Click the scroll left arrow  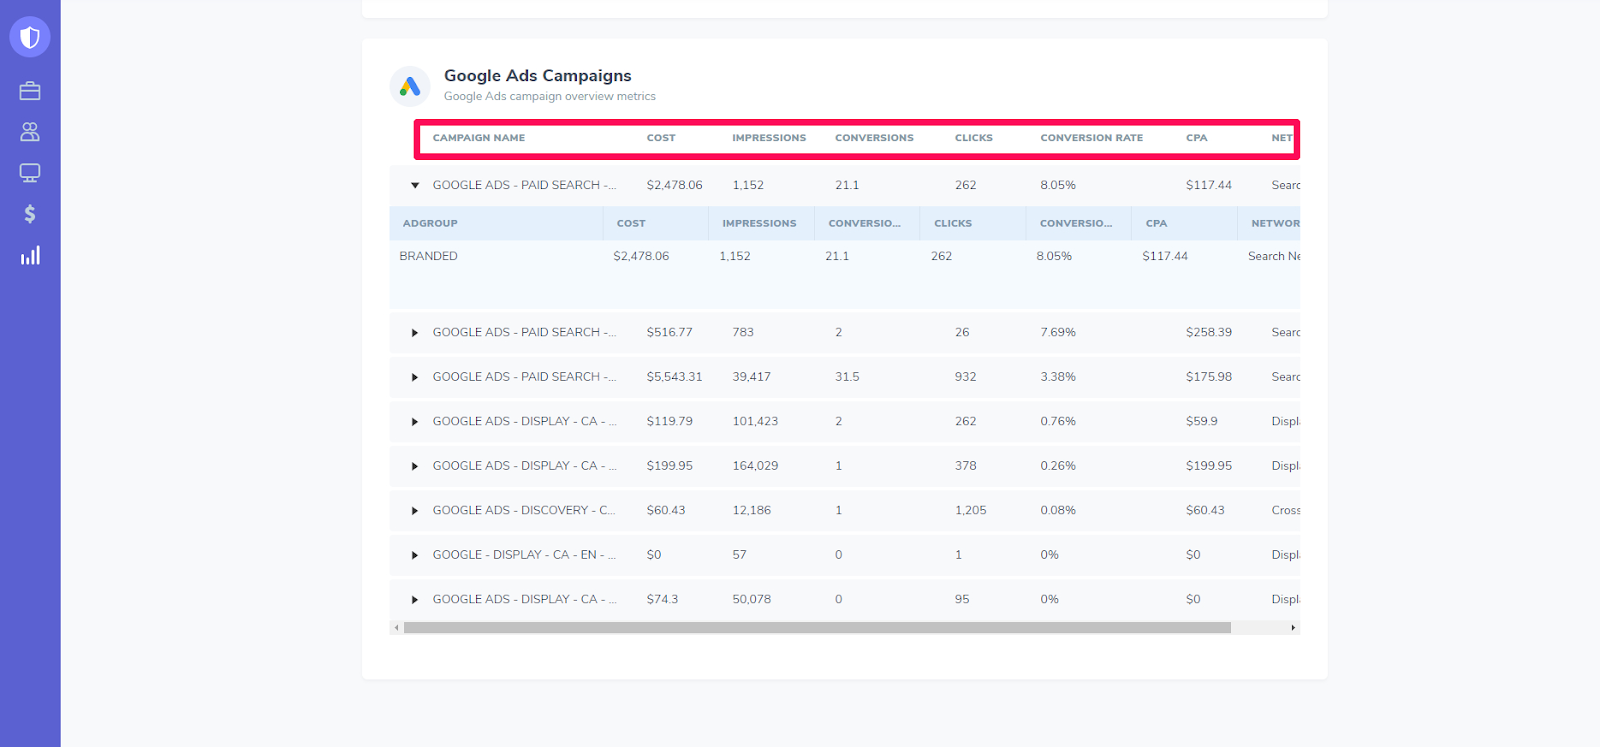pos(397,628)
